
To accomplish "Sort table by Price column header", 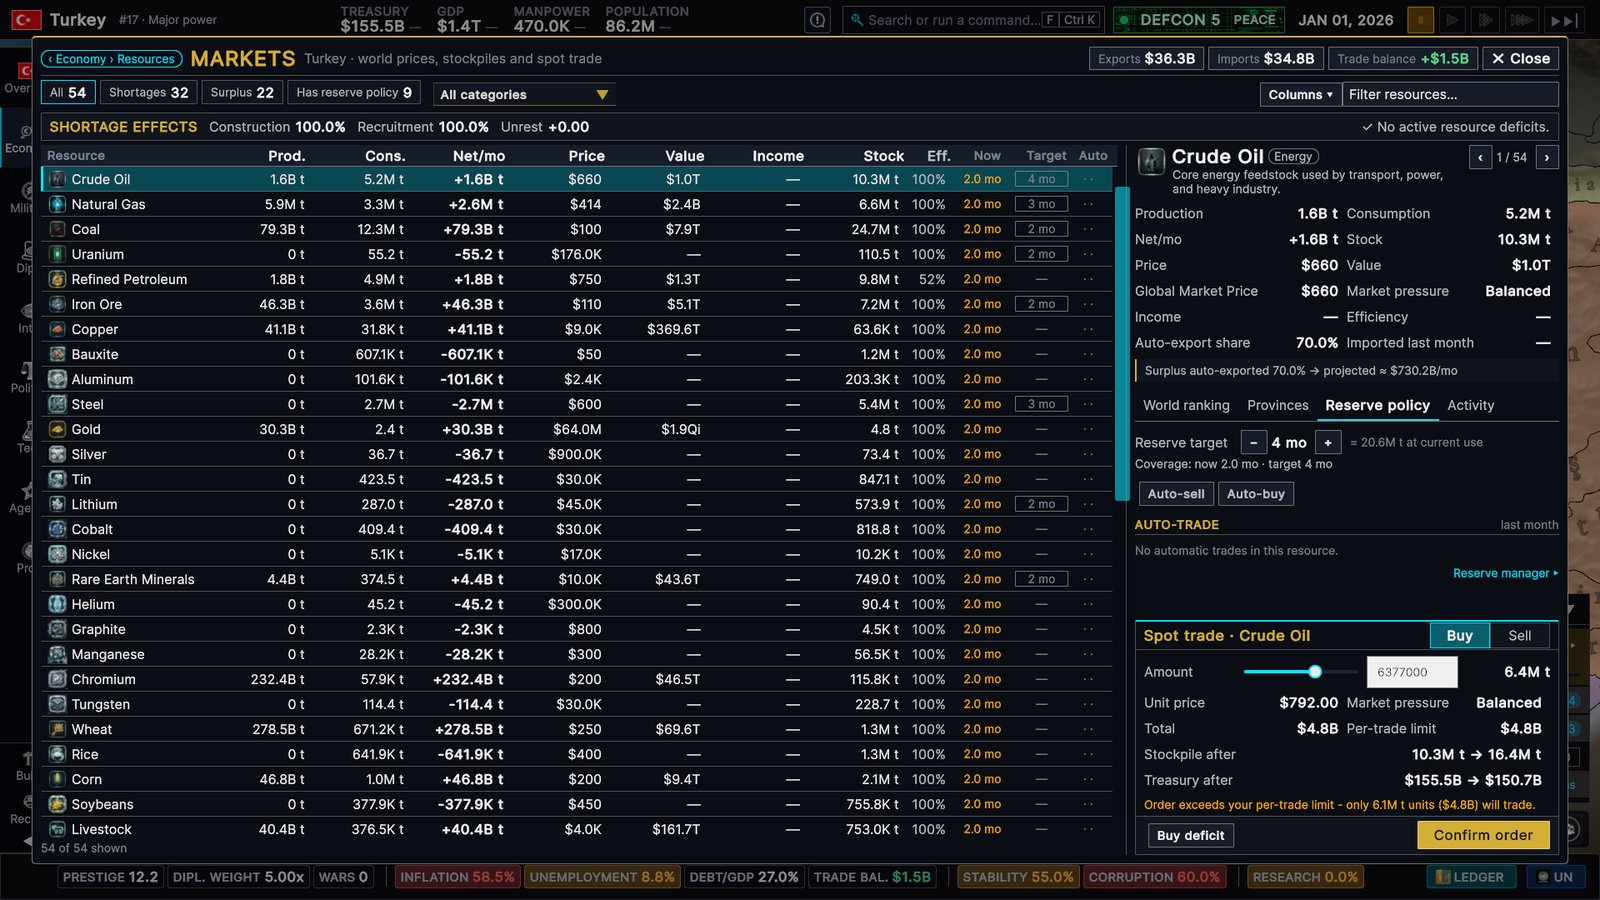I will pos(586,156).
